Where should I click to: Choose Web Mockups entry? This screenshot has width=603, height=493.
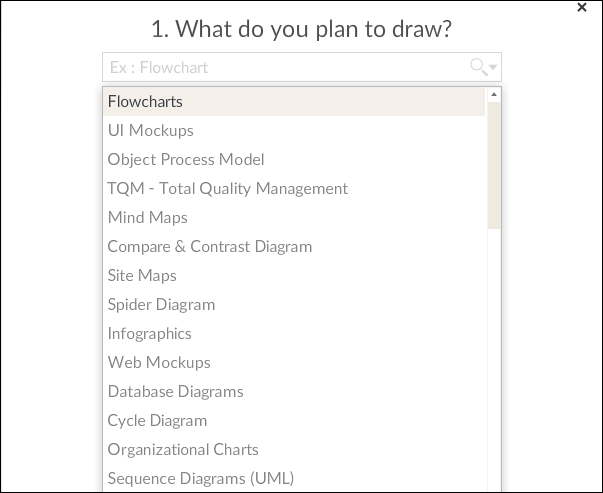click(x=294, y=363)
